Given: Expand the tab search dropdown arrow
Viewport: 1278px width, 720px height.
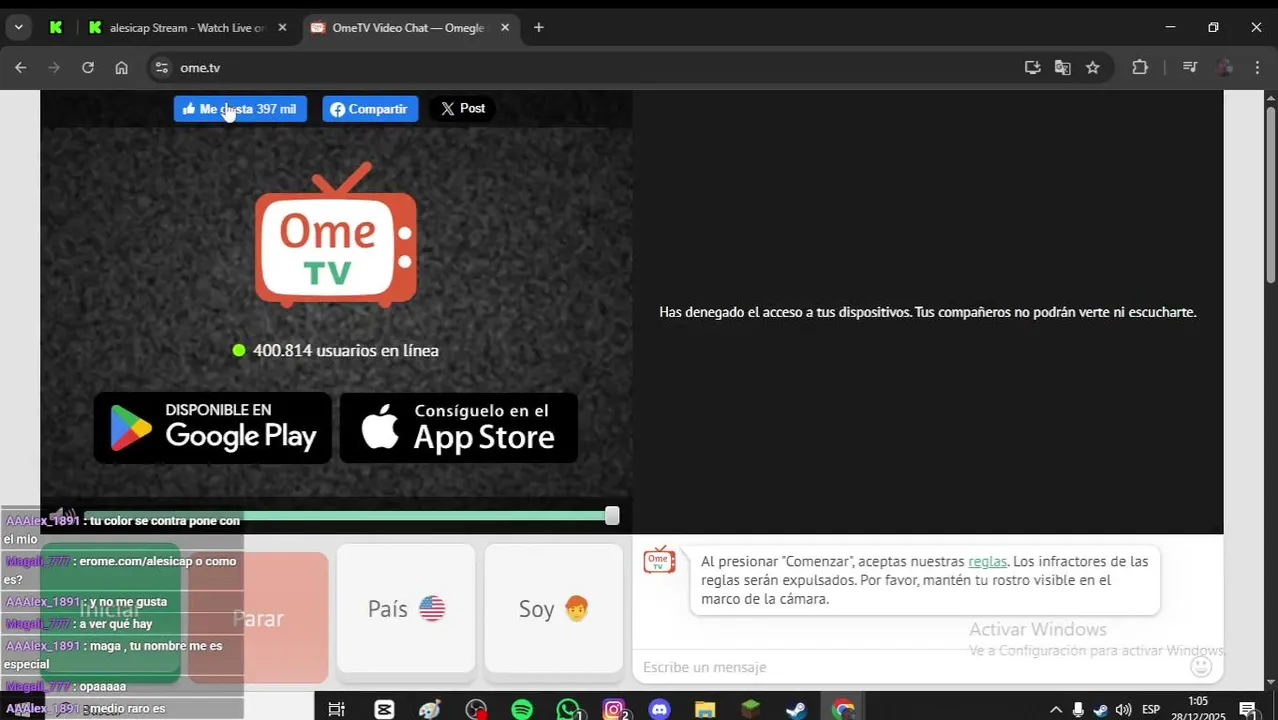Looking at the screenshot, I should 18,28.
